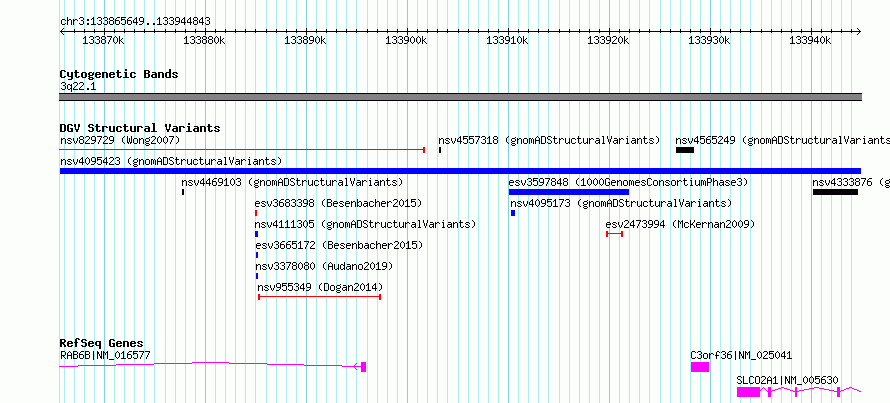890x403 pixels.
Task: Open the SLCO2A1|NM_005630 gene label
Action: click(x=788, y=380)
